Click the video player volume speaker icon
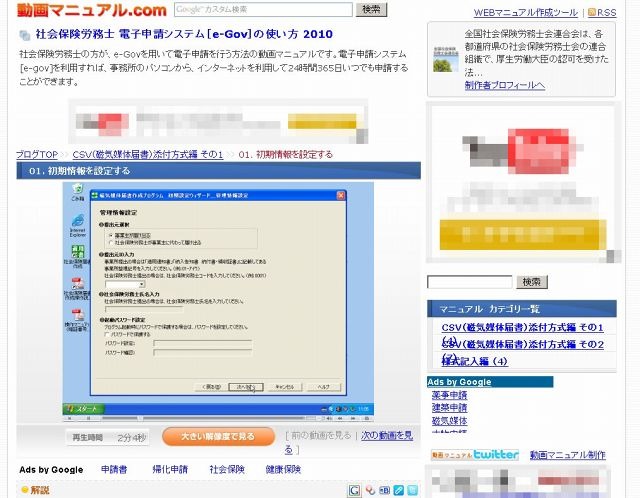The width and height of the screenshot is (640, 498). 329,418
